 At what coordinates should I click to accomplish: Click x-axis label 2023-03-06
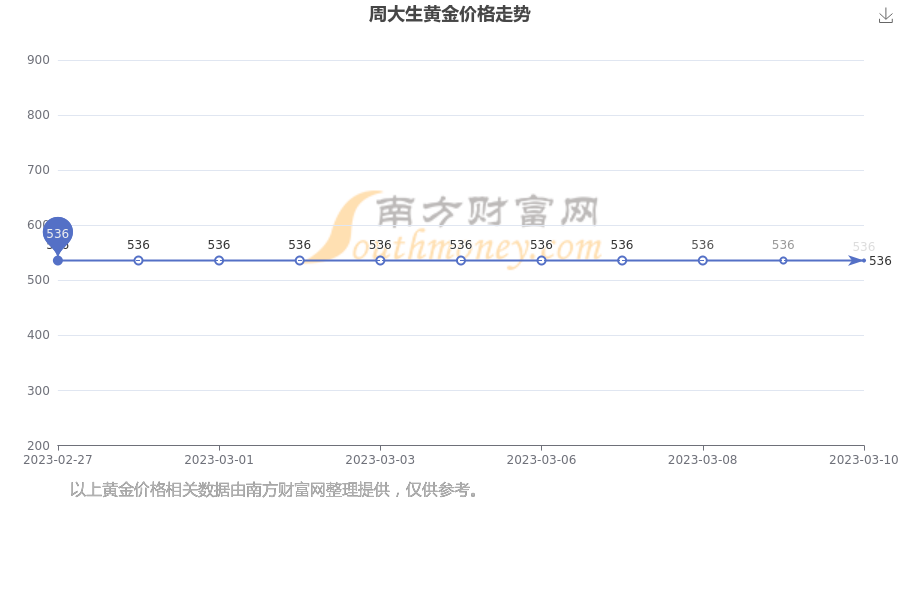pyautogui.click(x=541, y=460)
